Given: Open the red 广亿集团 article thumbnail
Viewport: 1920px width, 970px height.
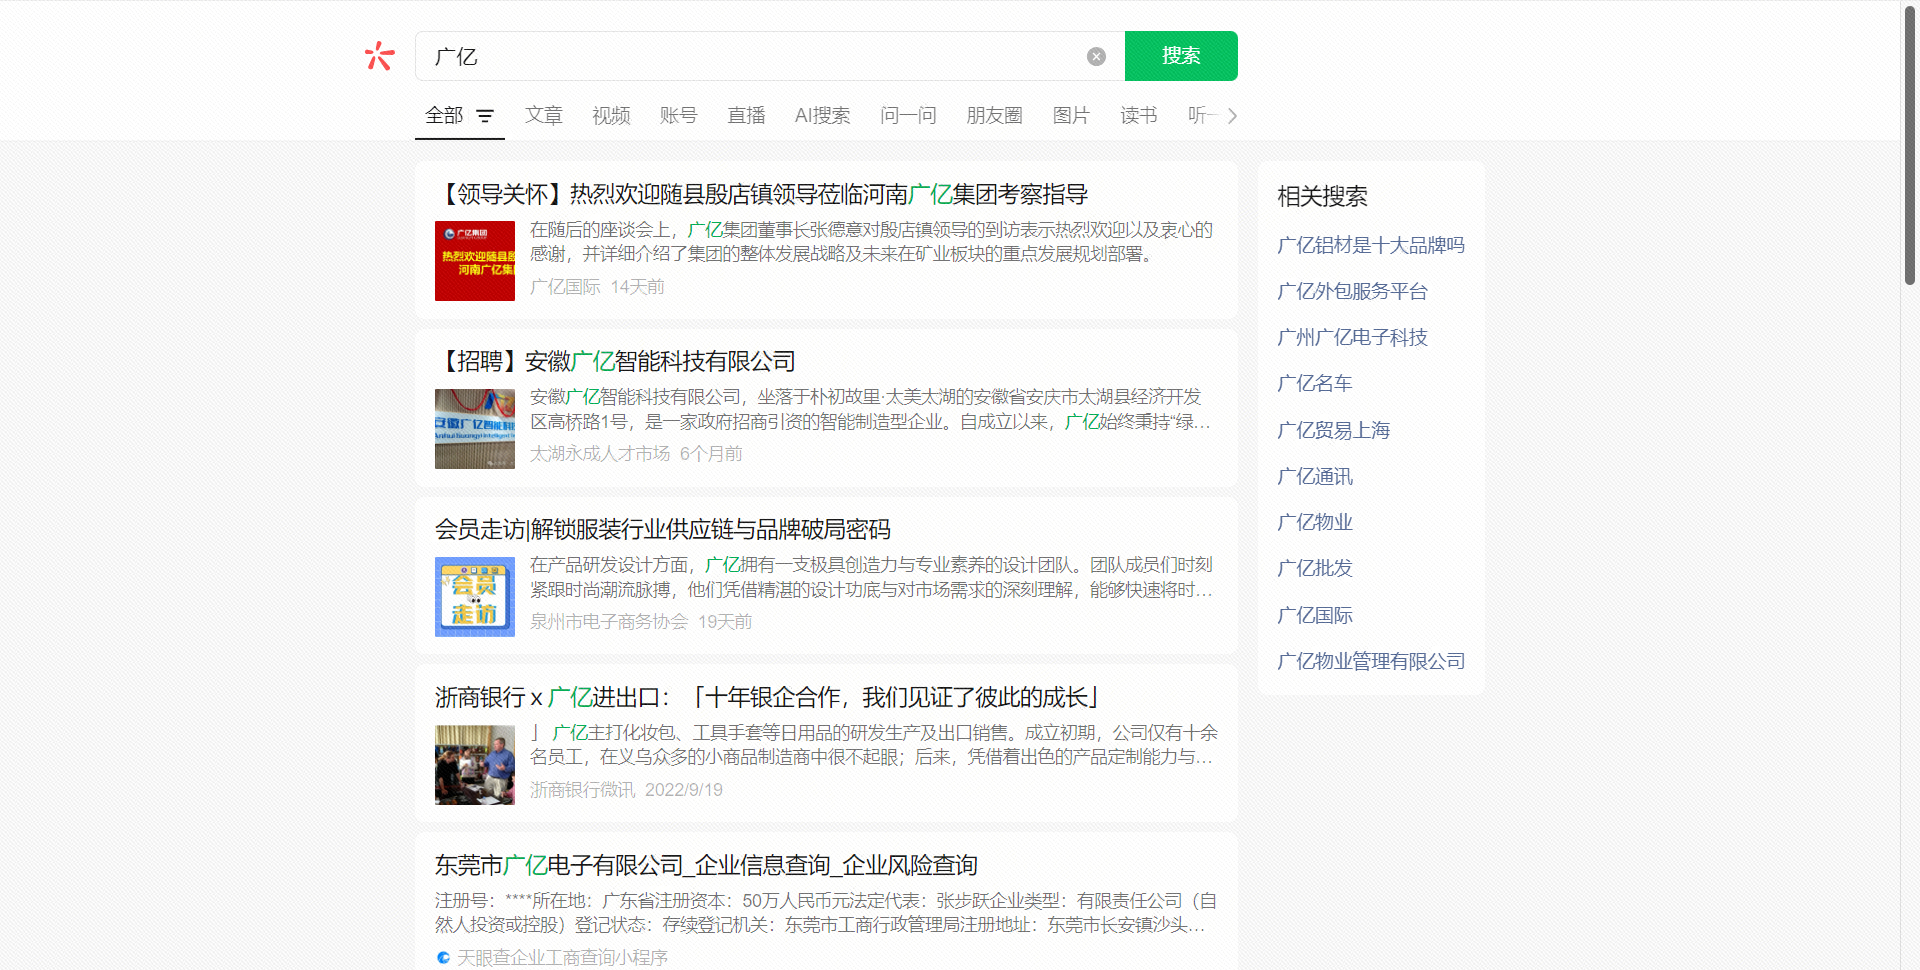Looking at the screenshot, I should click(x=475, y=261).
